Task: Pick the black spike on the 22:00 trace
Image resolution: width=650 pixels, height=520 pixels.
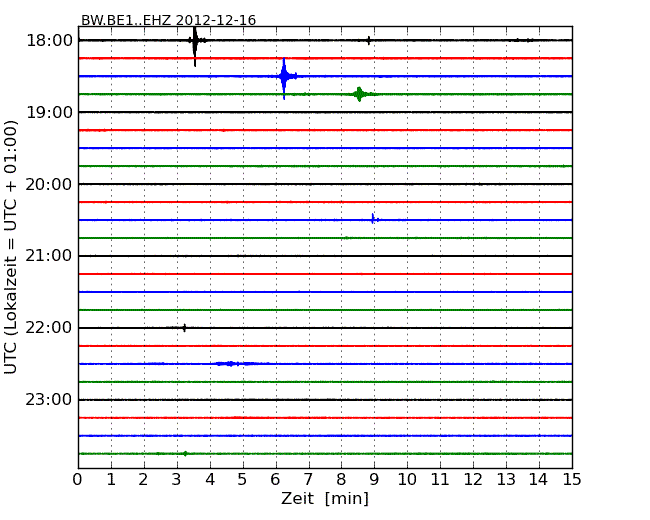Action: pyautogui.click(x=184, y=328)
